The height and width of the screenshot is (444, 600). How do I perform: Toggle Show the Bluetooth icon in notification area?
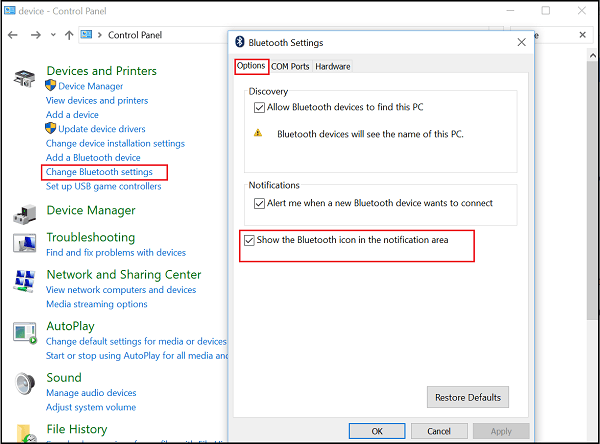click(x=249, y=240)
